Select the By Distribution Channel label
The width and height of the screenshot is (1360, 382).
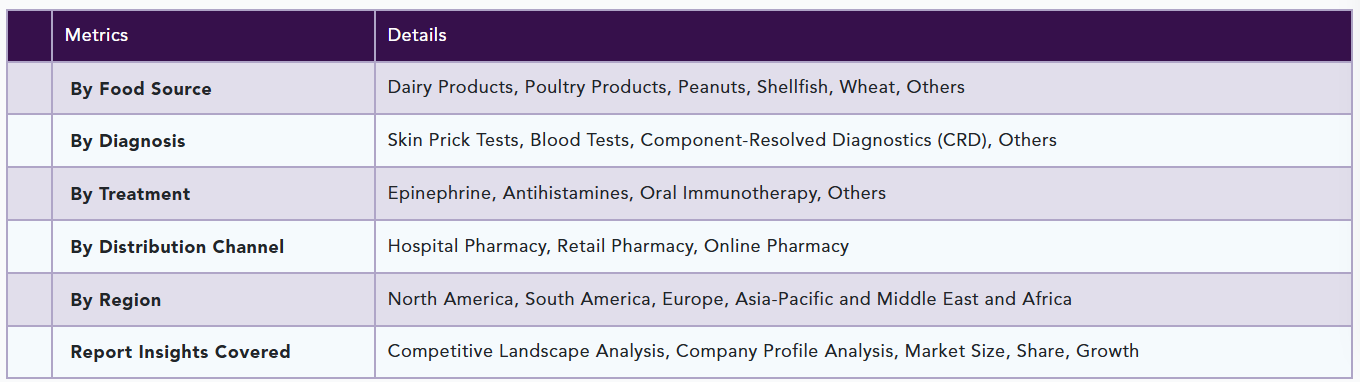point(177,247)
